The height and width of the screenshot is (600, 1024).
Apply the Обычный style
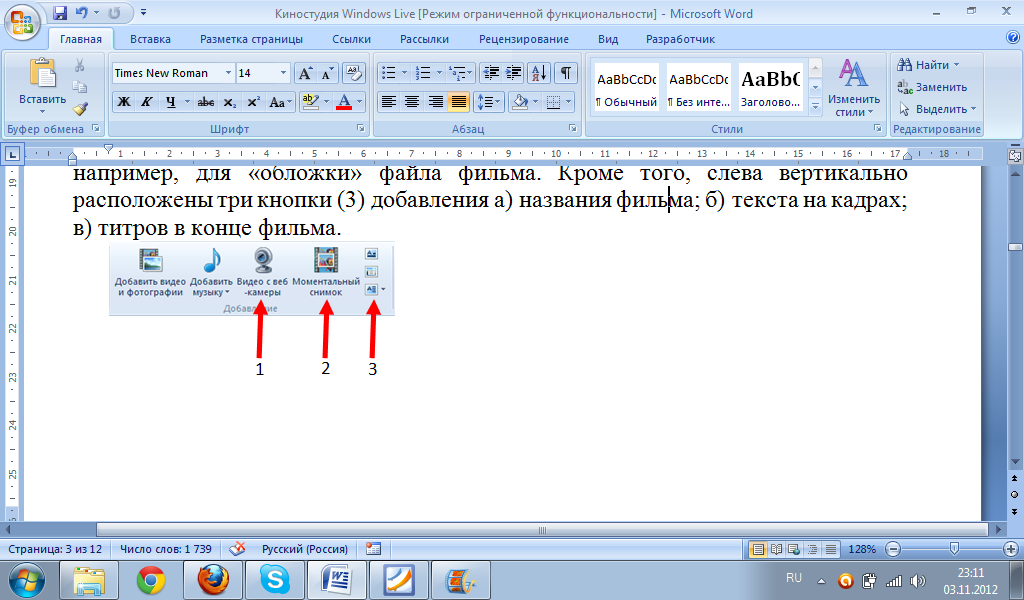626,87
